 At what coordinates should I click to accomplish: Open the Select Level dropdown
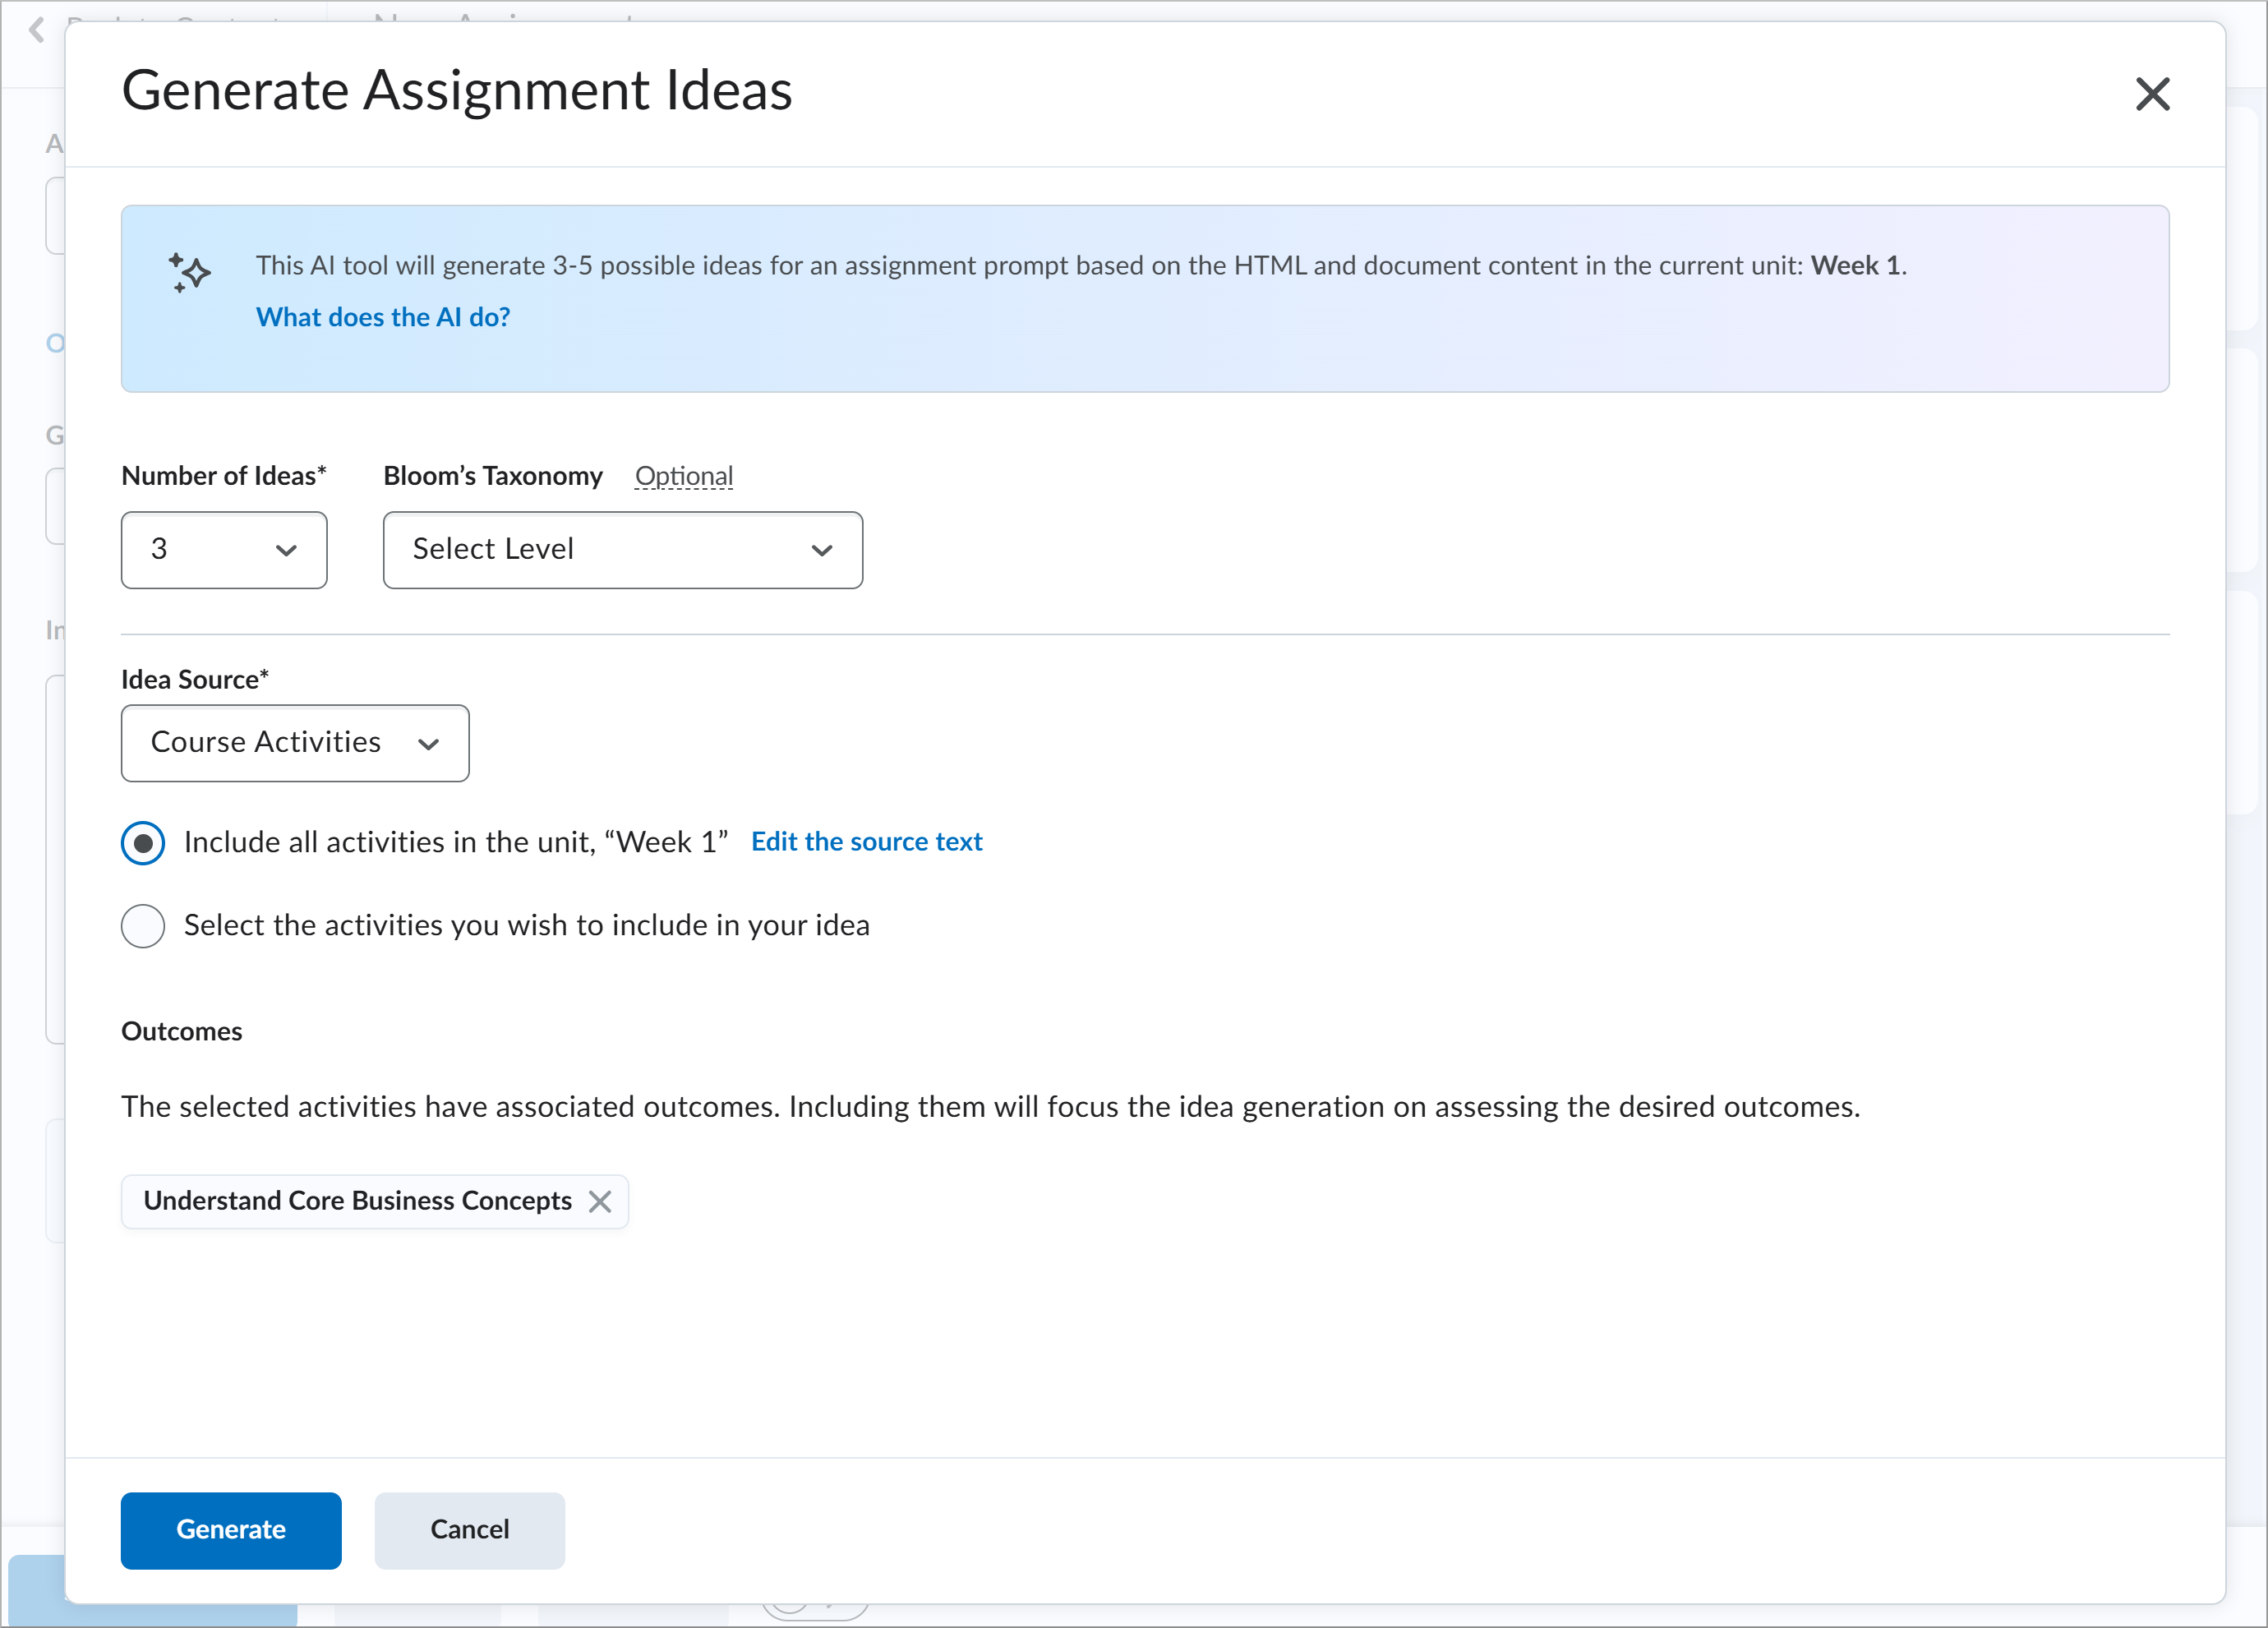click(x=621, y=550)
